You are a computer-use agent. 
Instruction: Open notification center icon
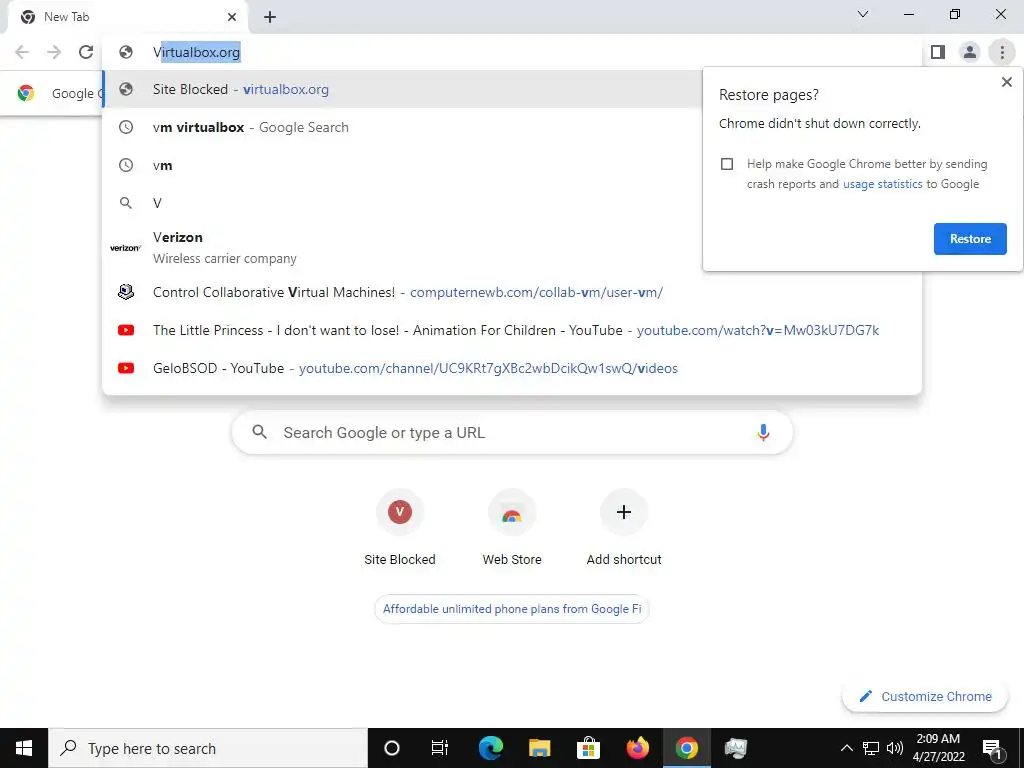coord(992,748)
